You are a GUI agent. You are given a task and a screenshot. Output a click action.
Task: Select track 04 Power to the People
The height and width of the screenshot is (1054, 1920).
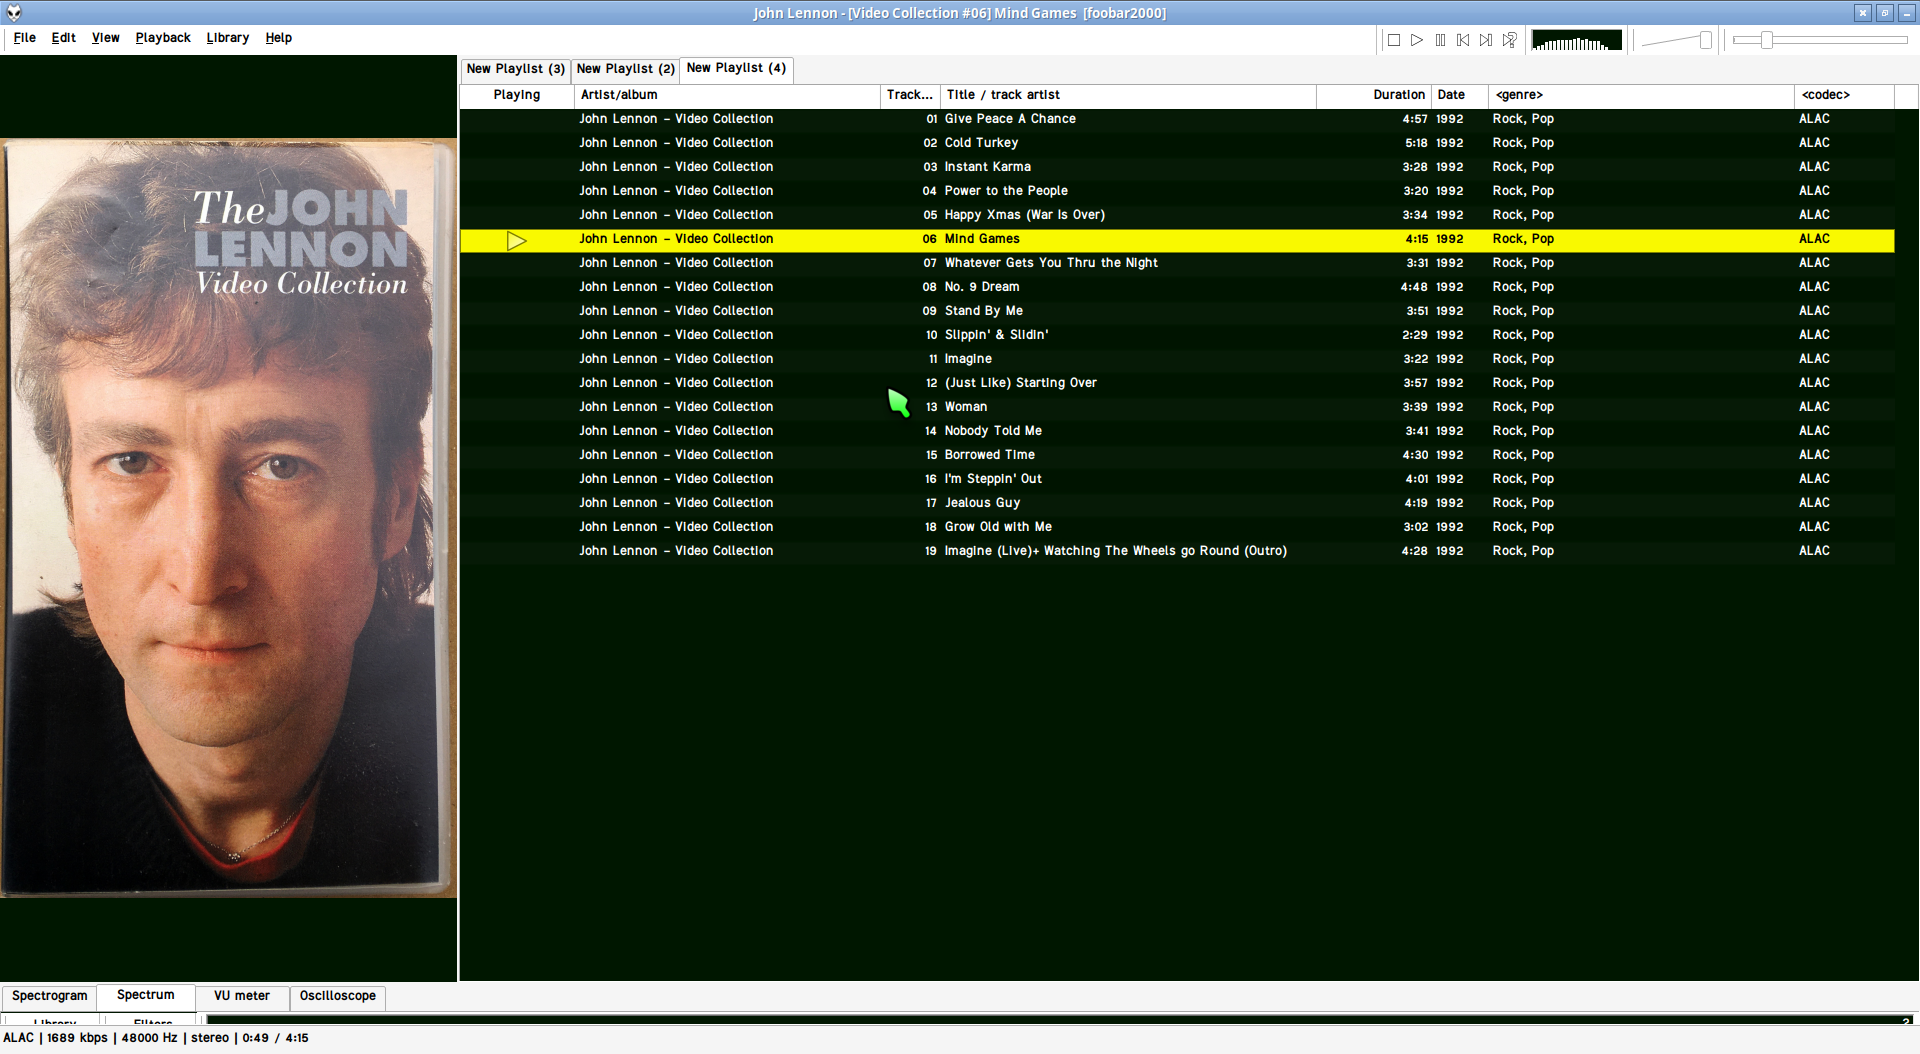[x=1177, y=191]
